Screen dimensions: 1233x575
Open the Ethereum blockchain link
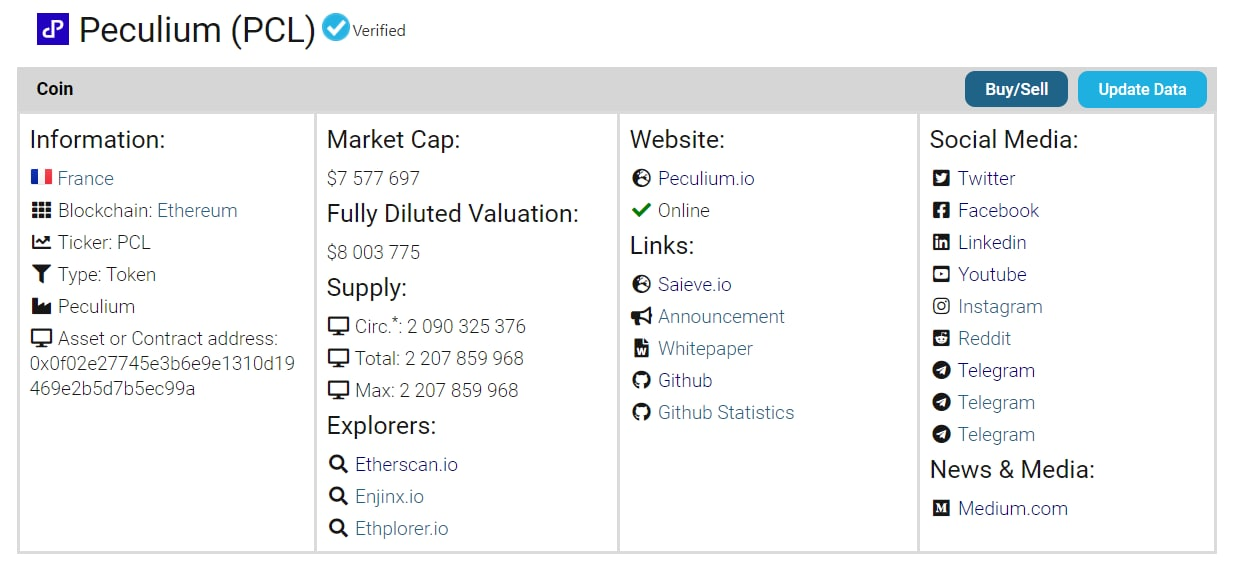click(x=197, y=210)
